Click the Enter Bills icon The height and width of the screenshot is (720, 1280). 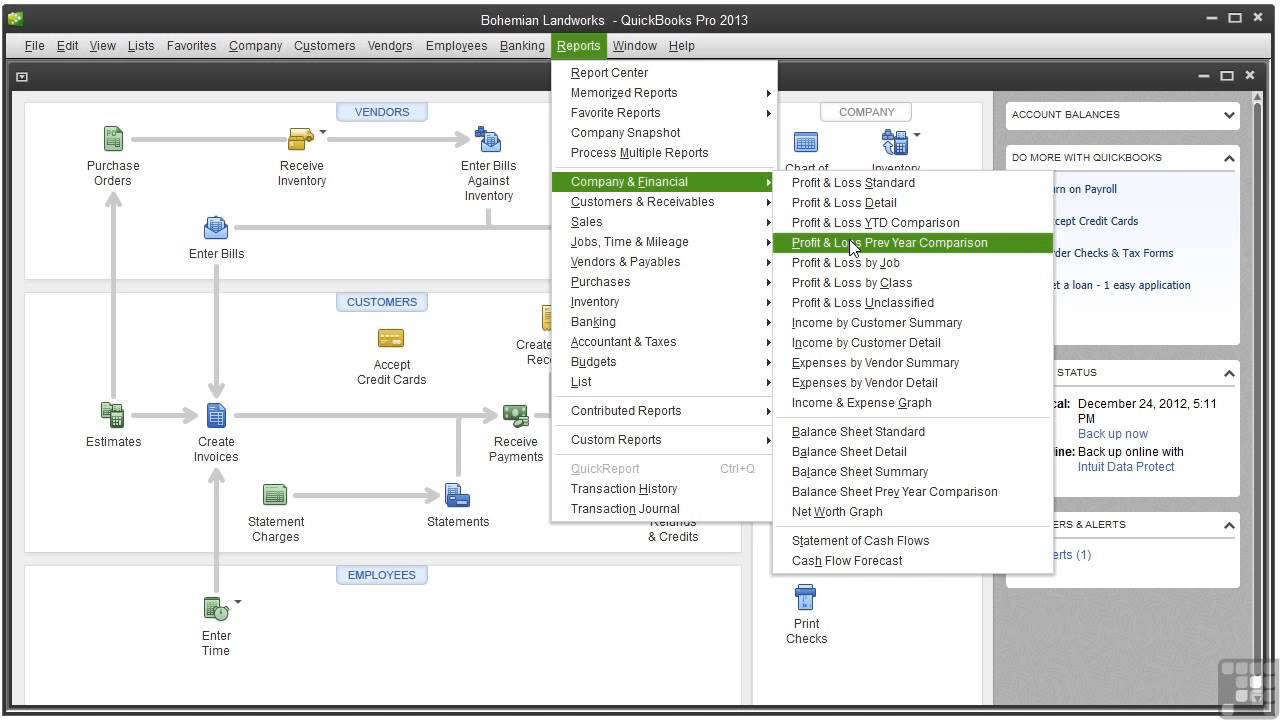point(216,227)
